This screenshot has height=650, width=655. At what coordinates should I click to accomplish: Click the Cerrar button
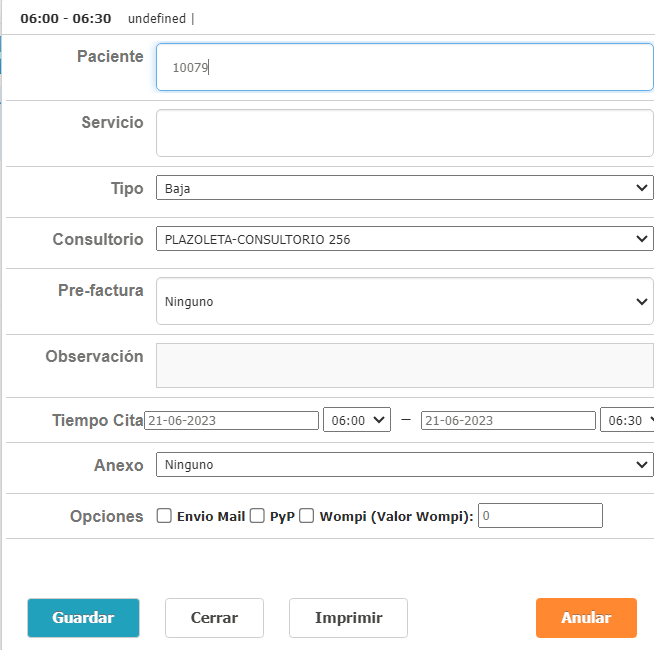pos(214,618)
